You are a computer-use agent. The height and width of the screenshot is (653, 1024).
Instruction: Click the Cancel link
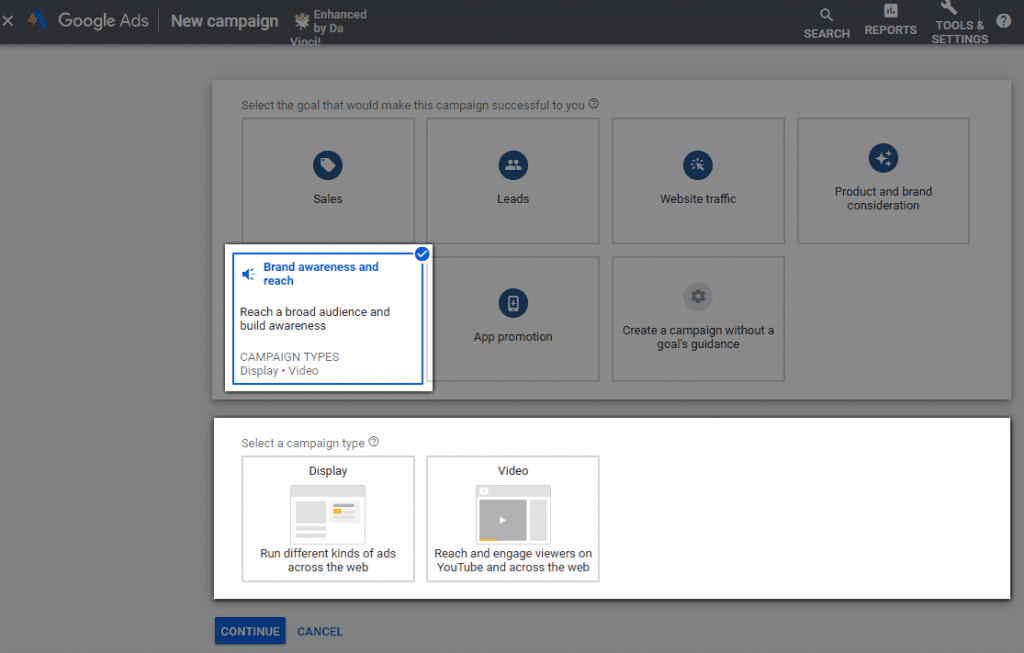(x=320, y=631)
